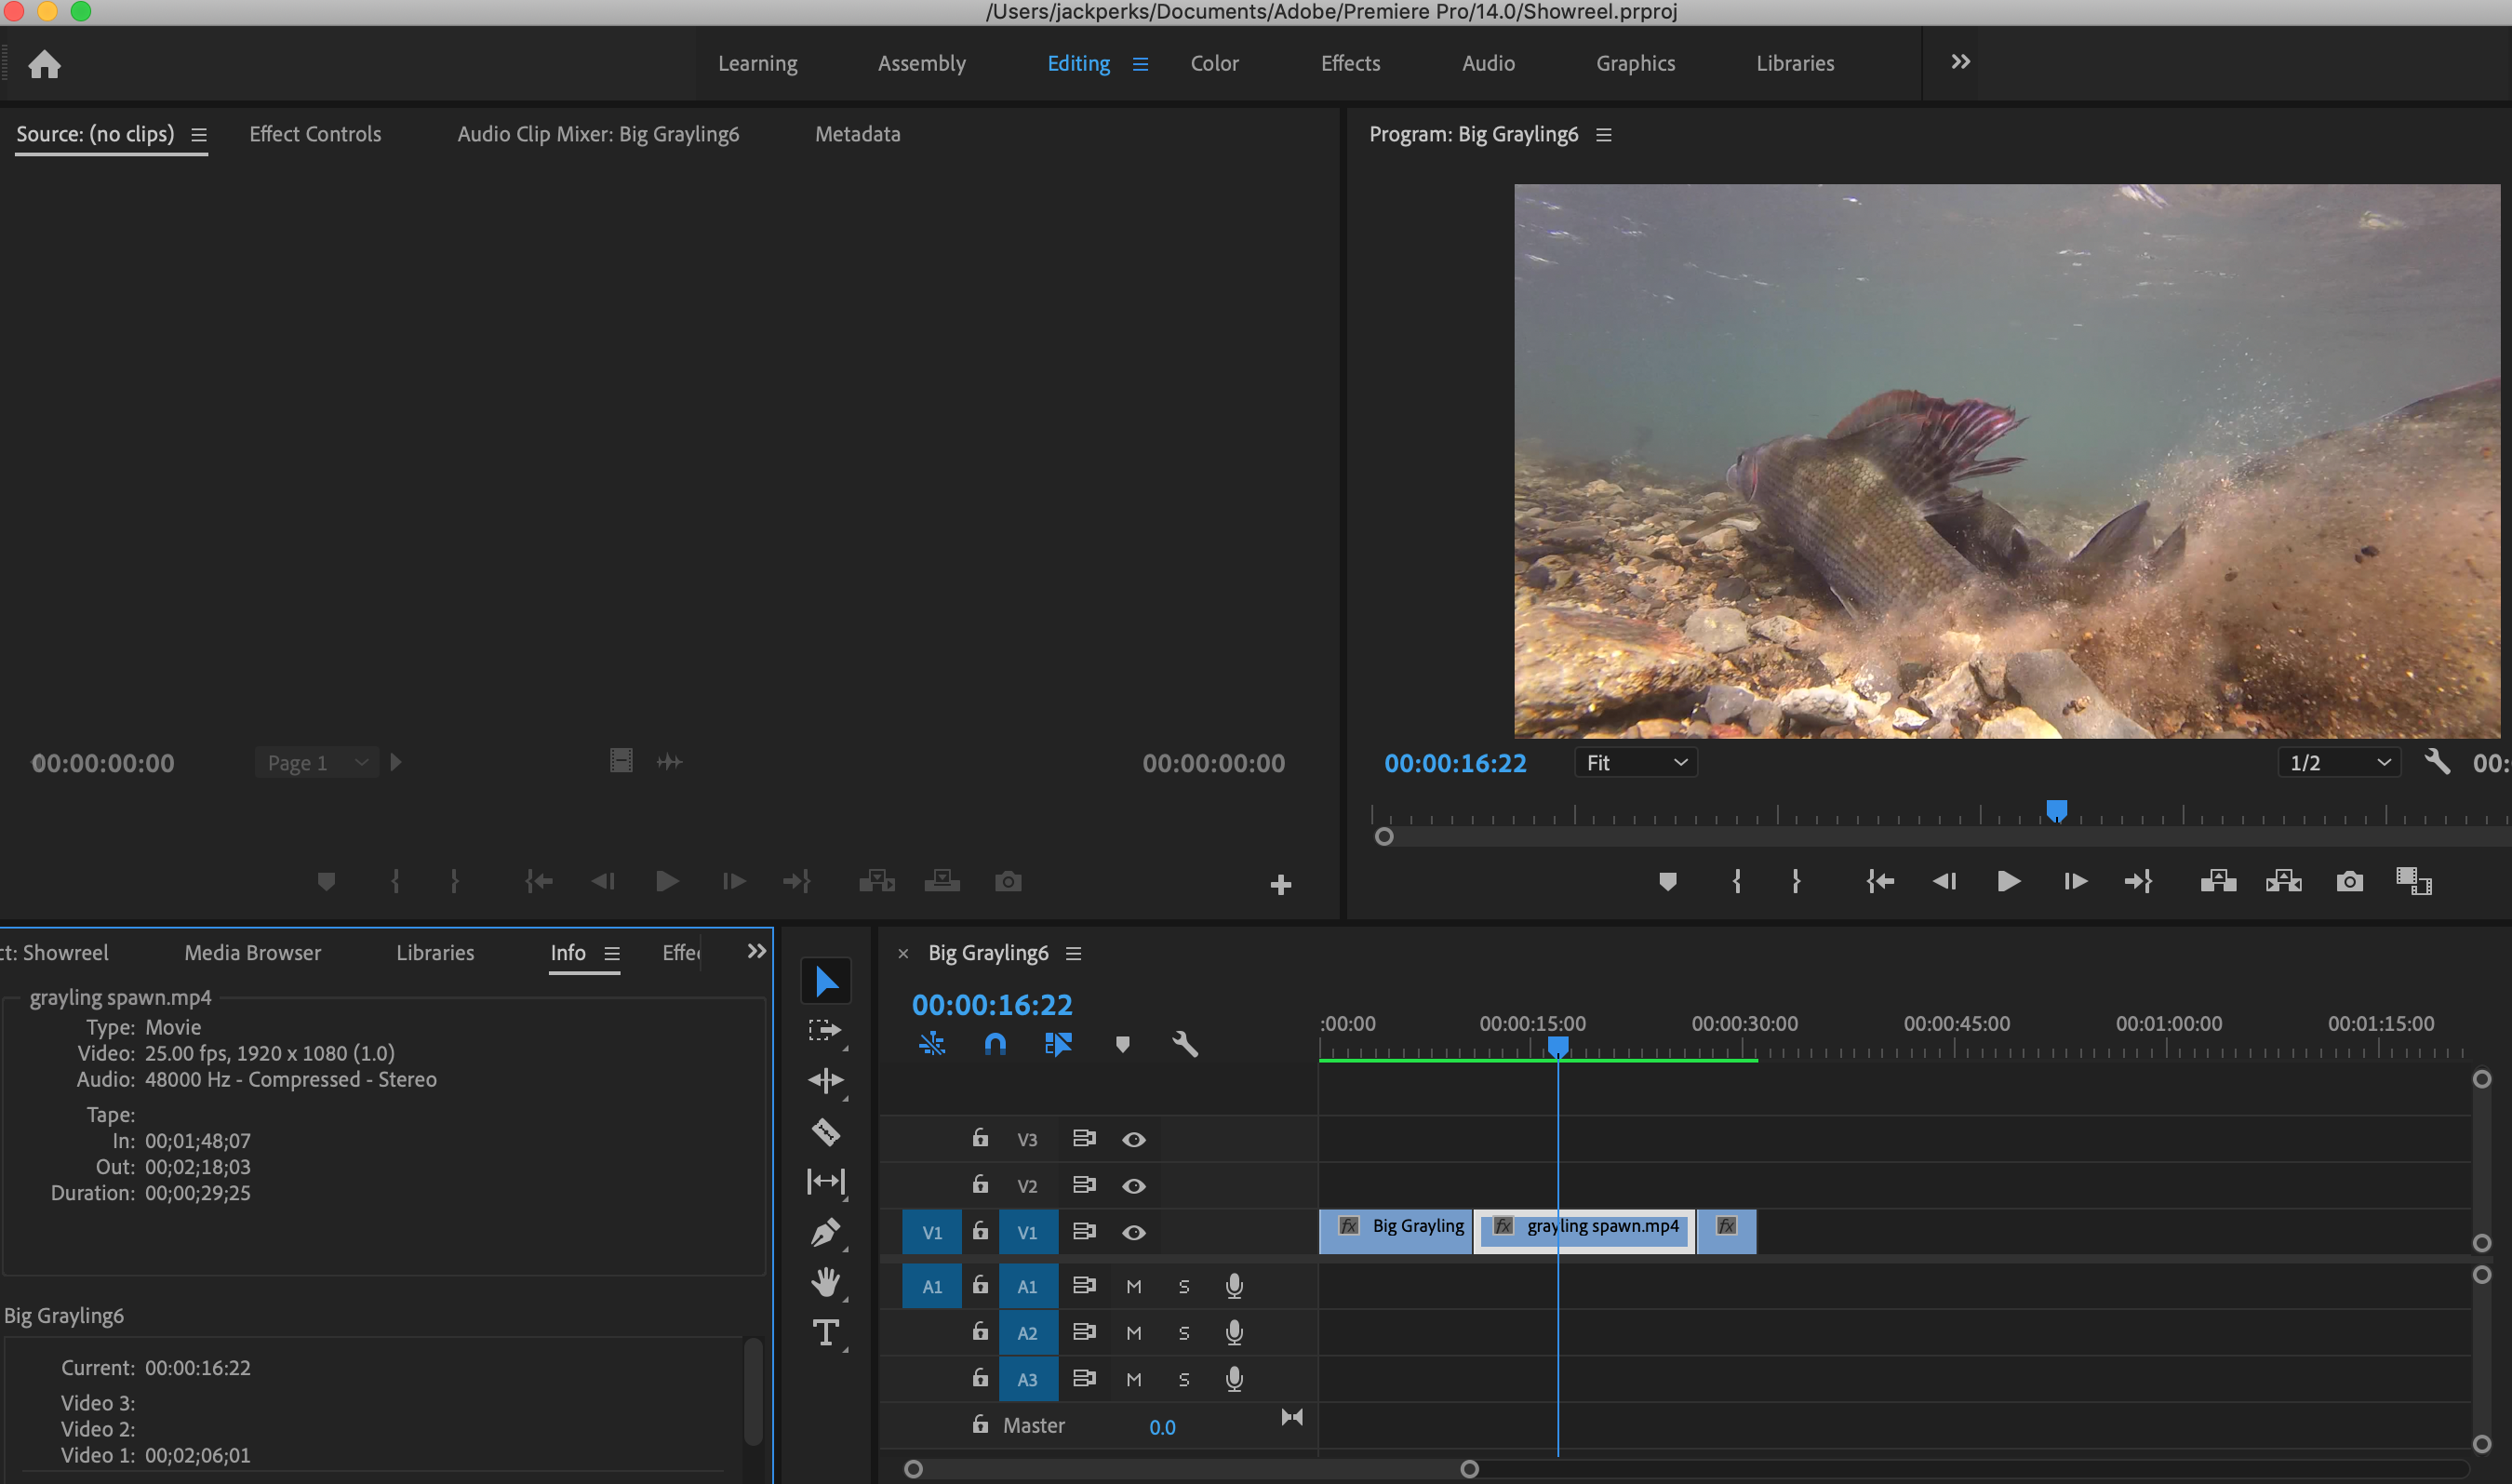Open the 1/2 playback resolution dropdown
2512x1484 pixels.
(x=2338, y=762)
